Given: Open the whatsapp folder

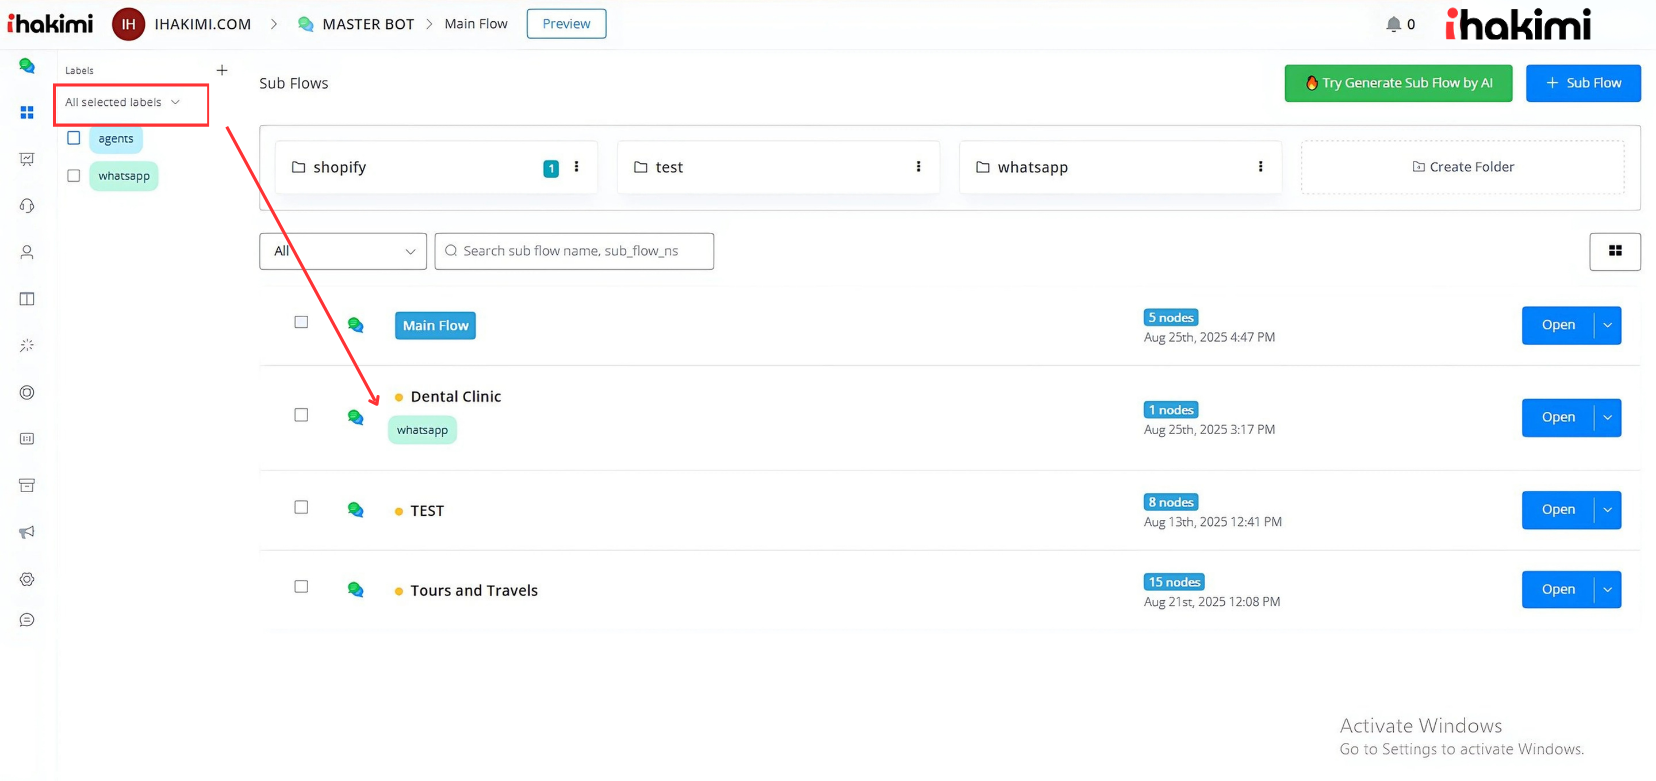Looking at the screenshot, I should 1032,167.
